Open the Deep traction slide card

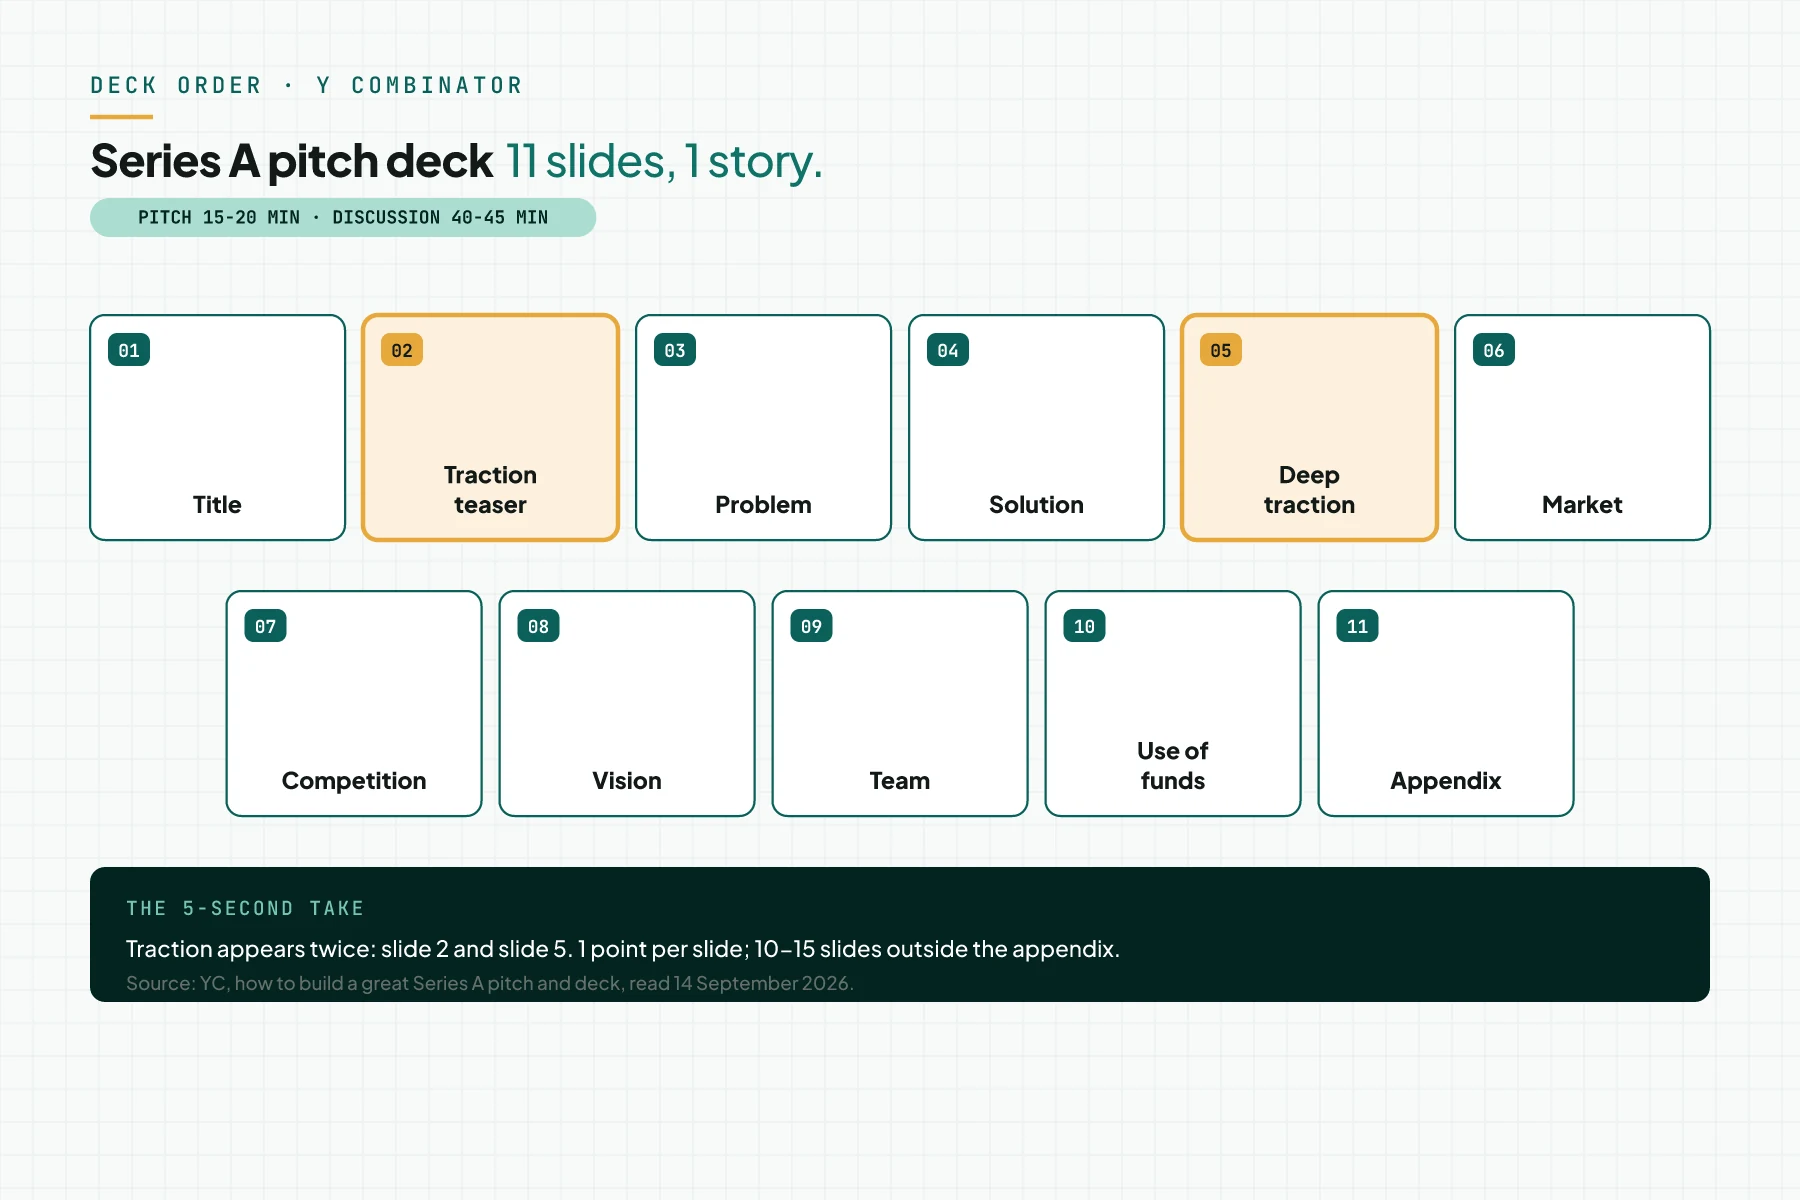(1309, 428)
